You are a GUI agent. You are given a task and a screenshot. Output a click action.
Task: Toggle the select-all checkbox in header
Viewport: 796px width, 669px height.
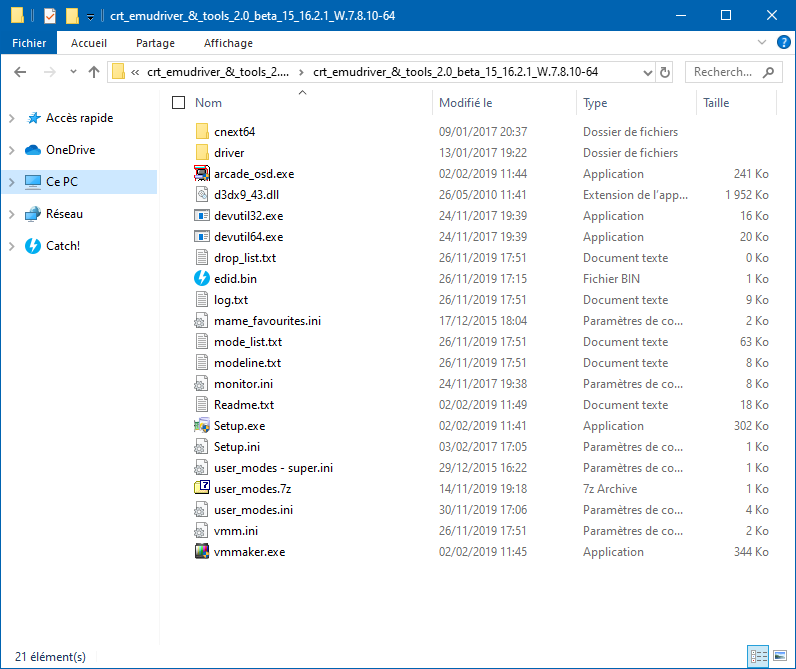point(179,103)
